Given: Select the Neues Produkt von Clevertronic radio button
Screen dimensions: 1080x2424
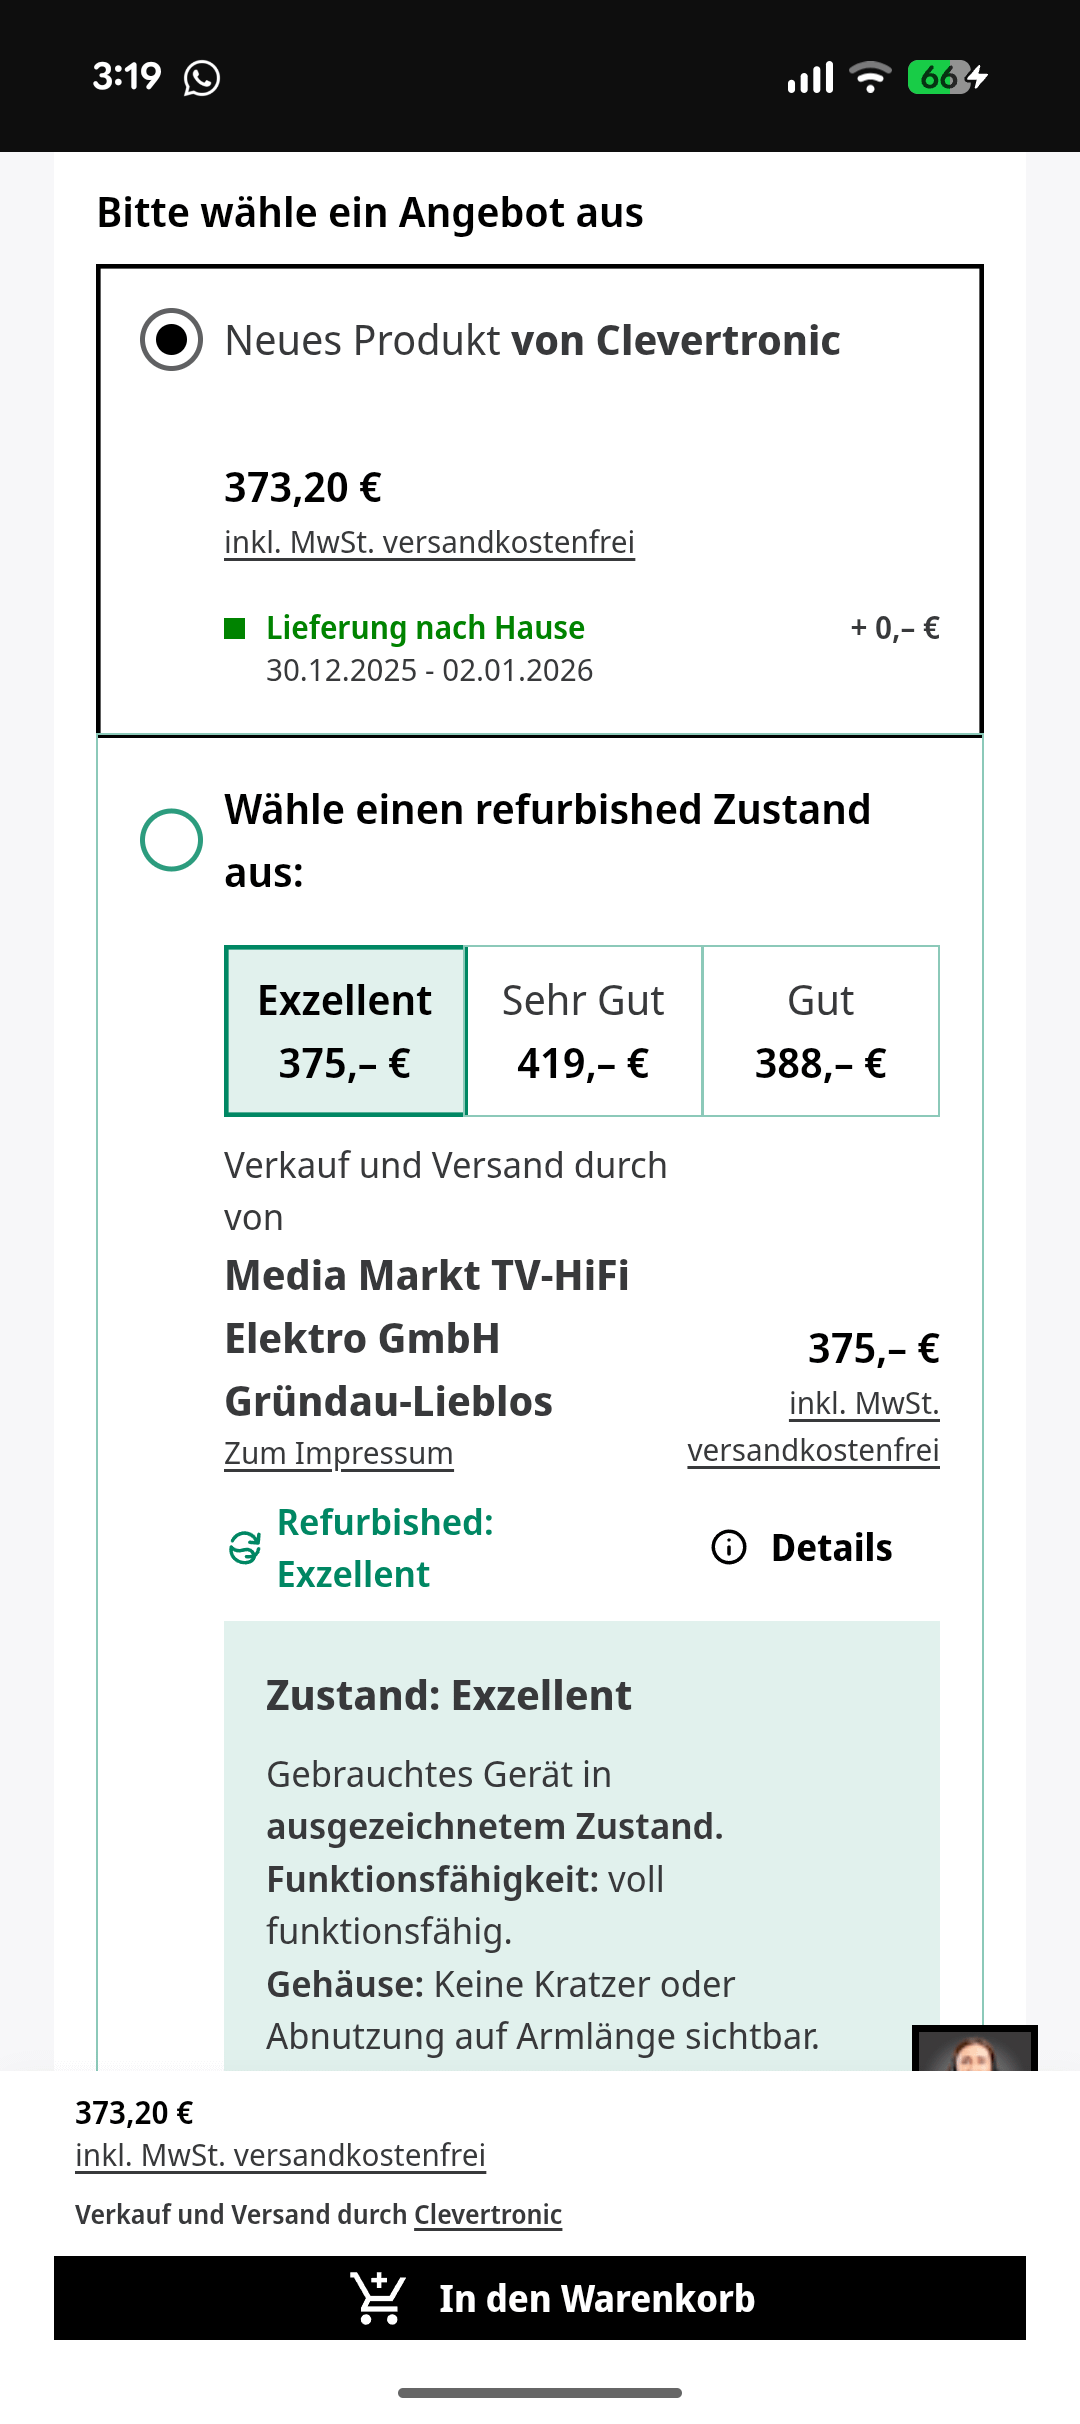Looking at the screenshot, I should coord(171,340).
